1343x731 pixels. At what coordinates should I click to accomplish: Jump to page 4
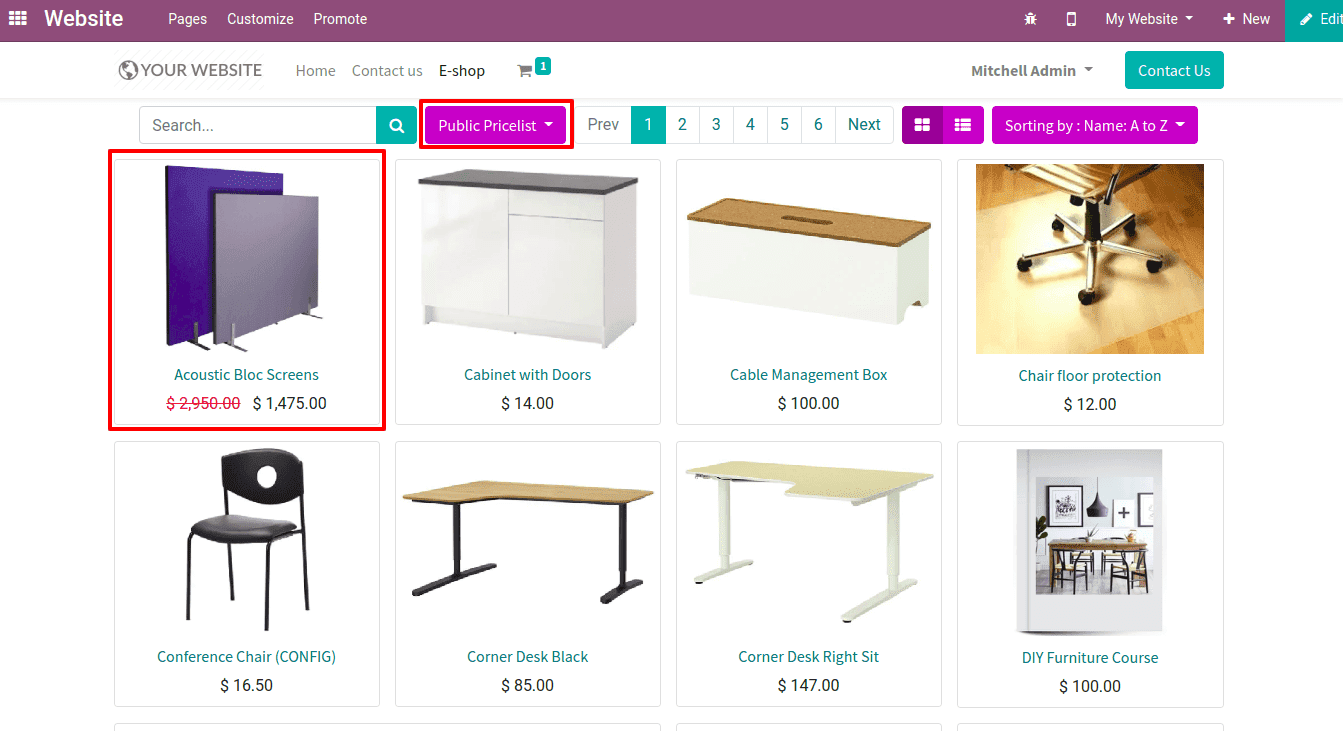(x=750, y=124)
